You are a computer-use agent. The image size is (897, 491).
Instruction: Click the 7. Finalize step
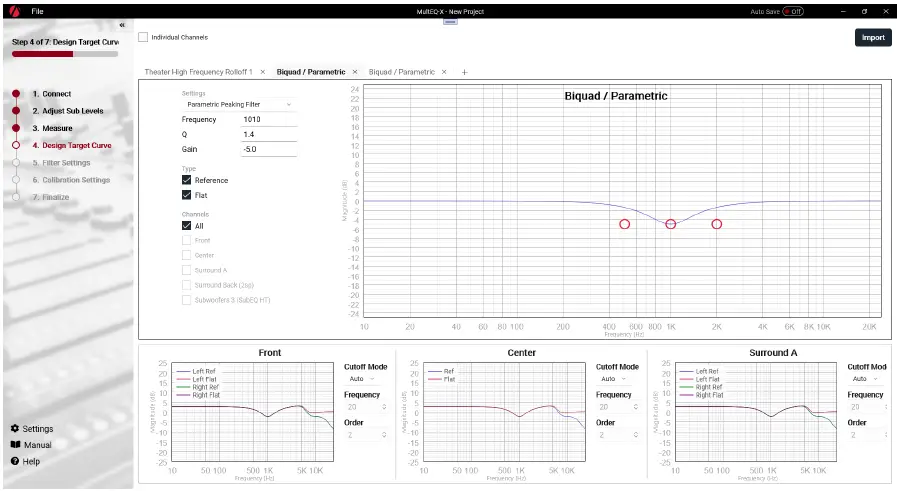[51, 197]
